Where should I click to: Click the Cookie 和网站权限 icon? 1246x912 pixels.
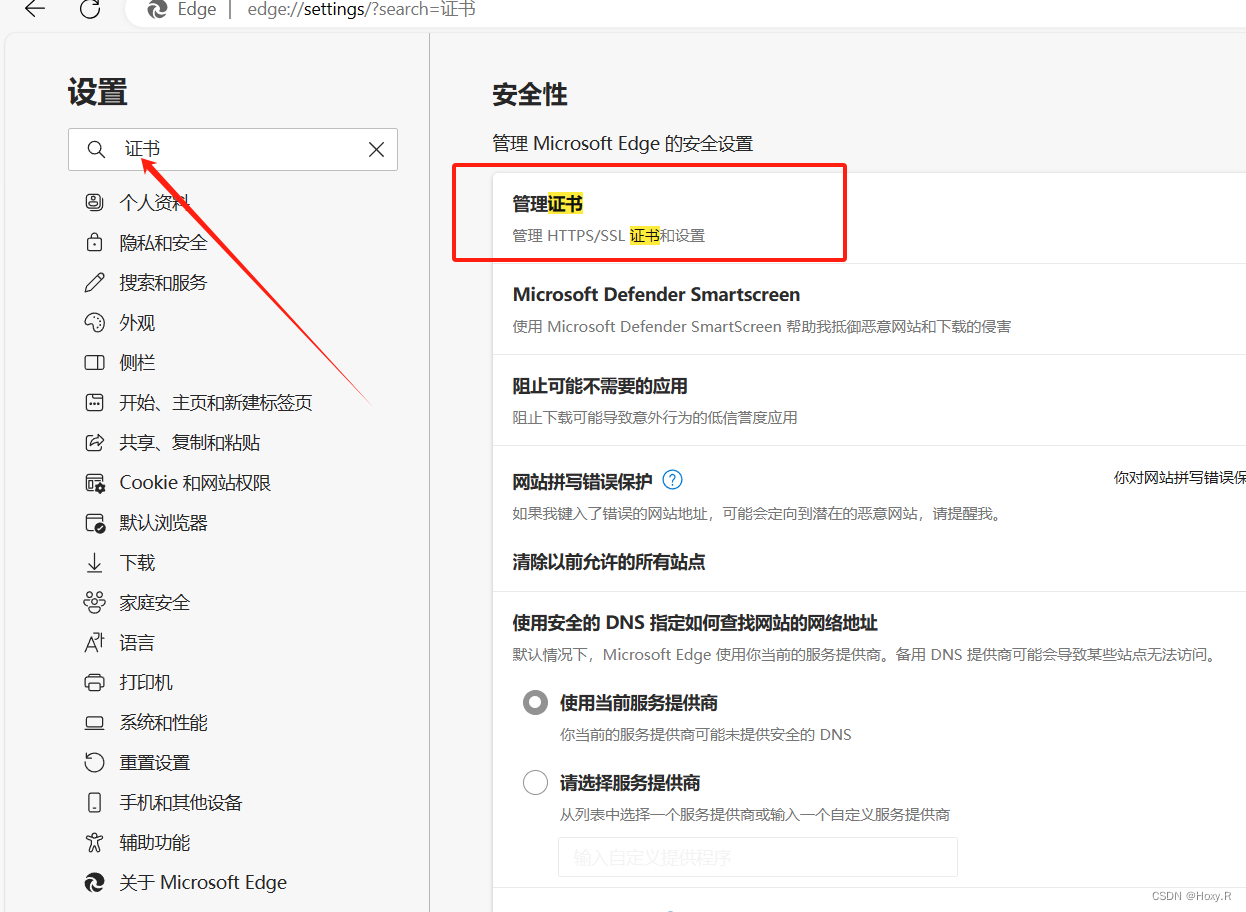click(x=95, y=482)
